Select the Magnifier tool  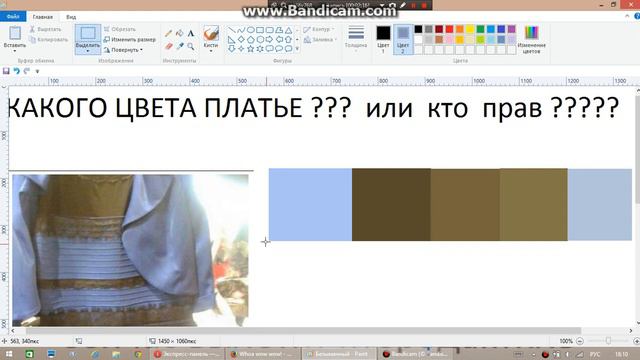191,46
